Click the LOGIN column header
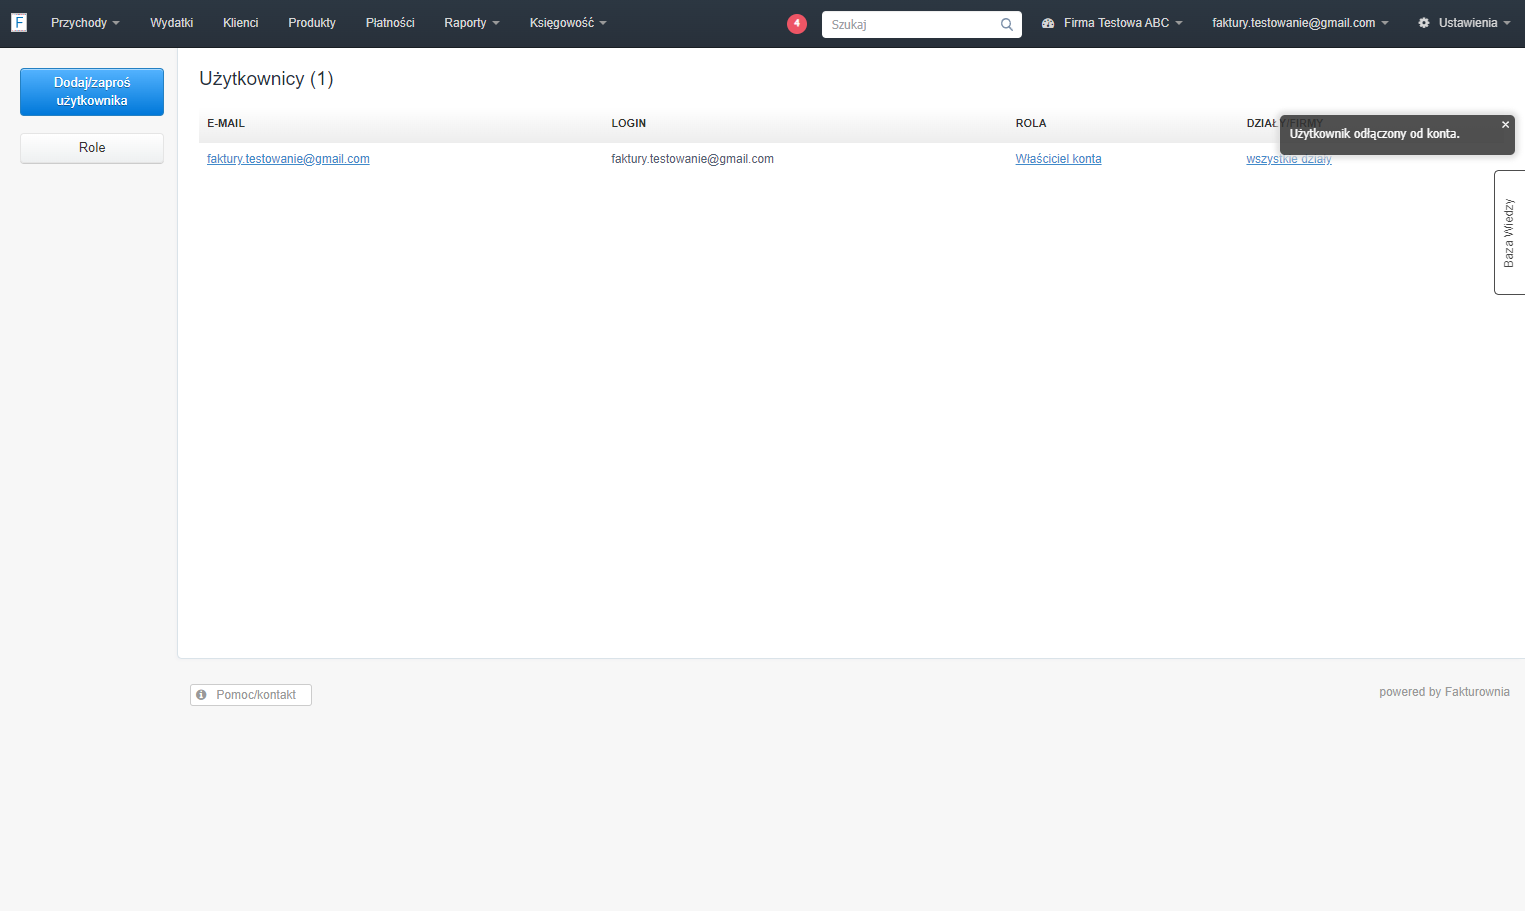The height and width of the screenshot is (911, 1525). point(629,124)
